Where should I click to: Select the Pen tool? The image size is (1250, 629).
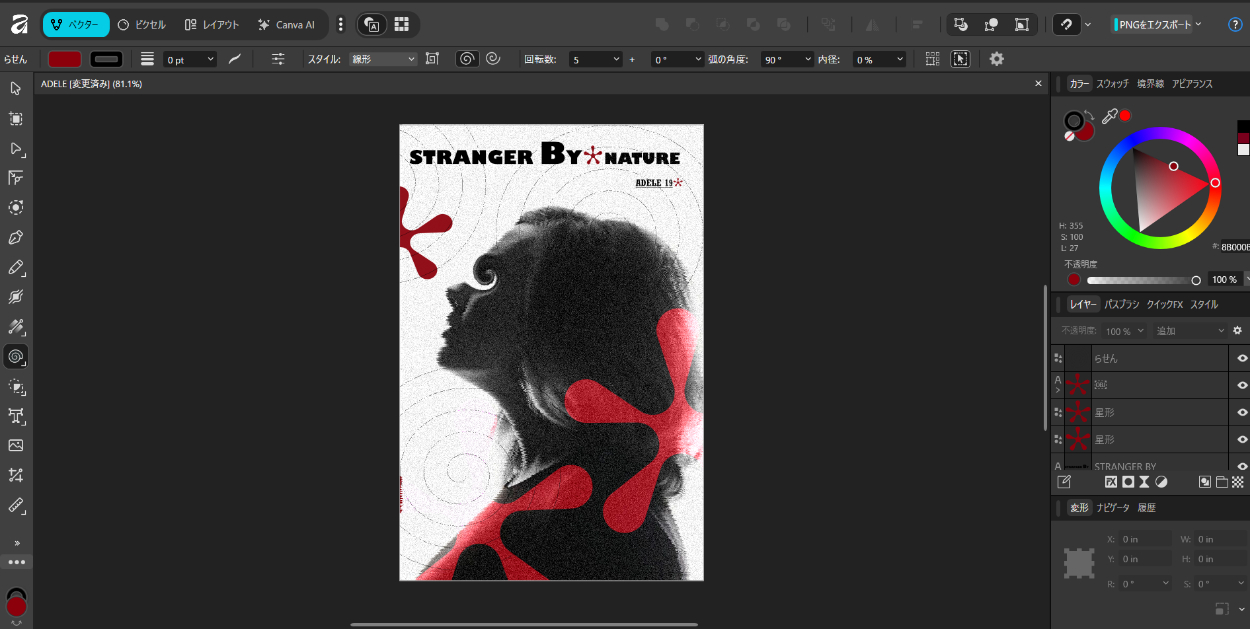coord(16,238)
